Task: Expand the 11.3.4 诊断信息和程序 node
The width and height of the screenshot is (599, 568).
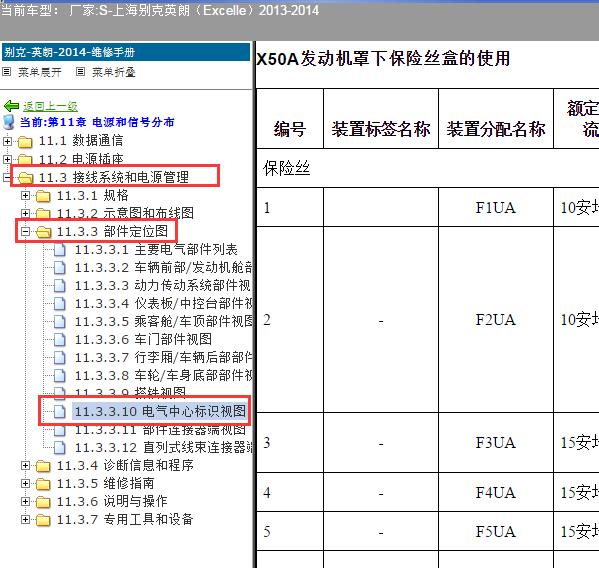Action: 25,465
